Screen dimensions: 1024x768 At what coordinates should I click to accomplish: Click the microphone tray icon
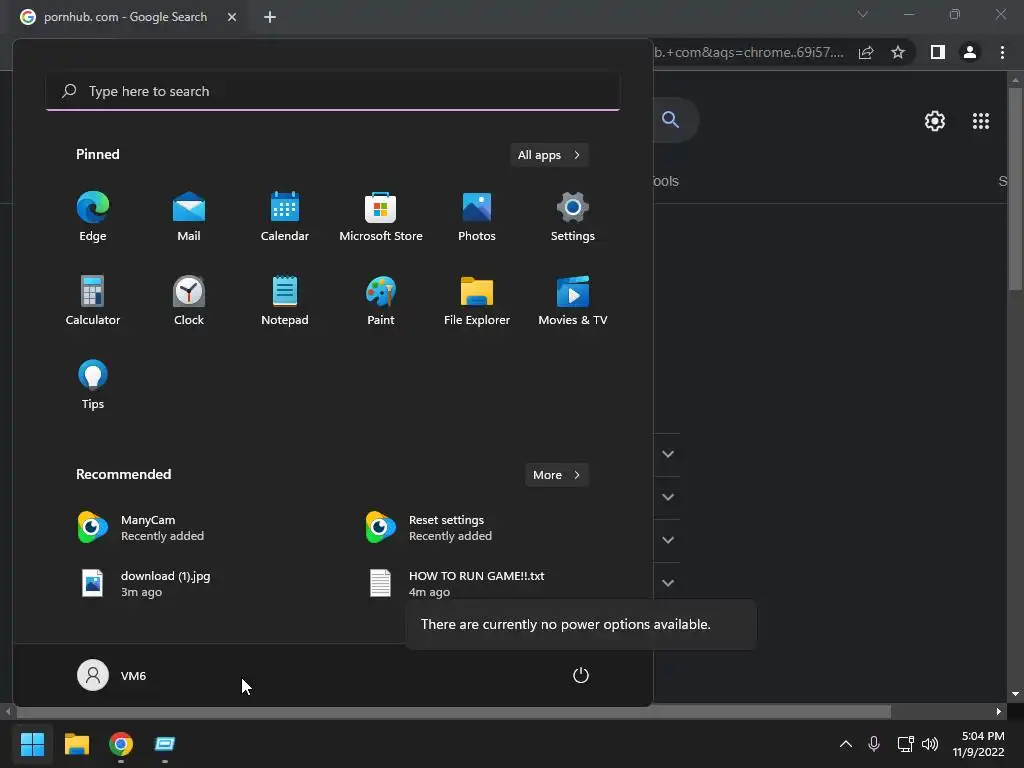tap(874, 744)
